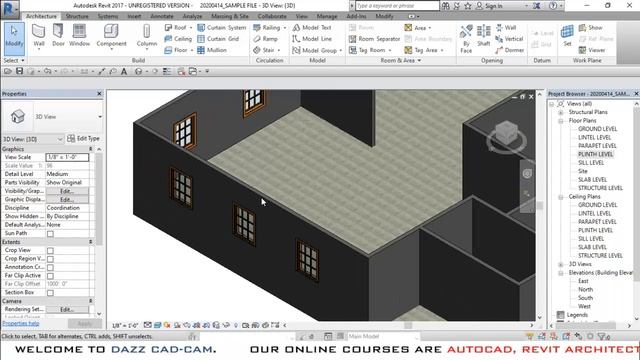
Task: Collapse the Ceiling Plans tree node
Action: click(561, 197)
